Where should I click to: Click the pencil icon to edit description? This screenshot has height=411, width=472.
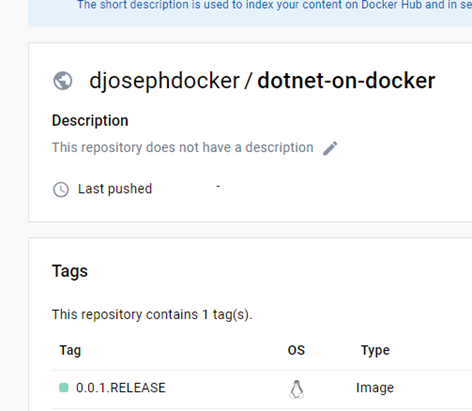330,148
